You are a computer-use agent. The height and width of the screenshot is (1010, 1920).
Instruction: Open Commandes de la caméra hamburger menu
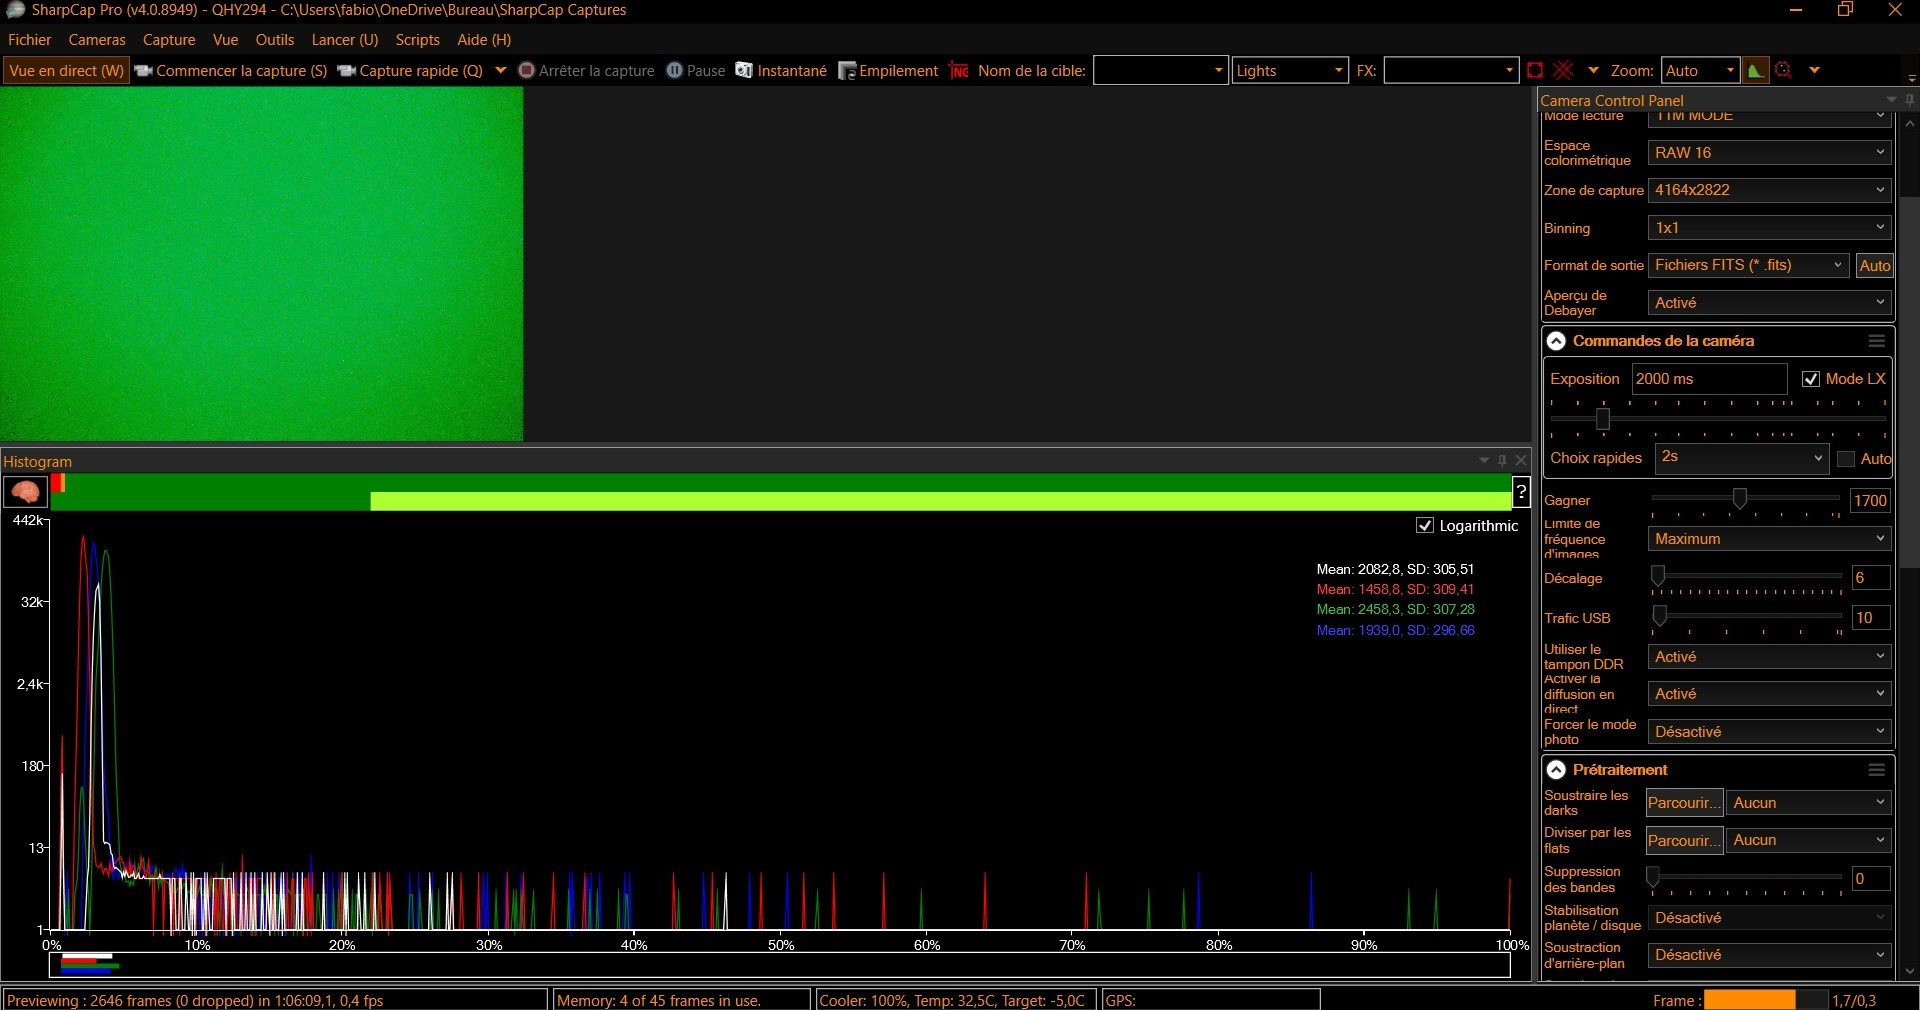point(1877,341)
